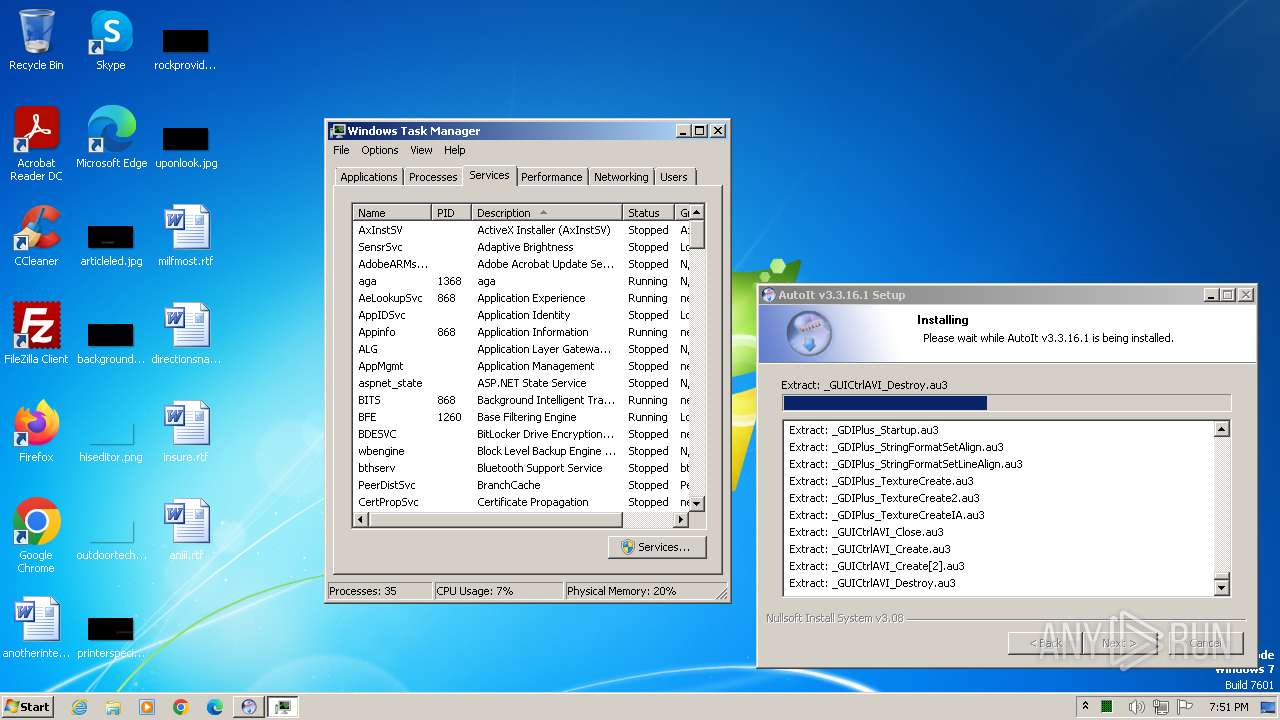Open Edge from the taskbar
The width and height of the screenshot is (1280, 720).
[215, 707]
